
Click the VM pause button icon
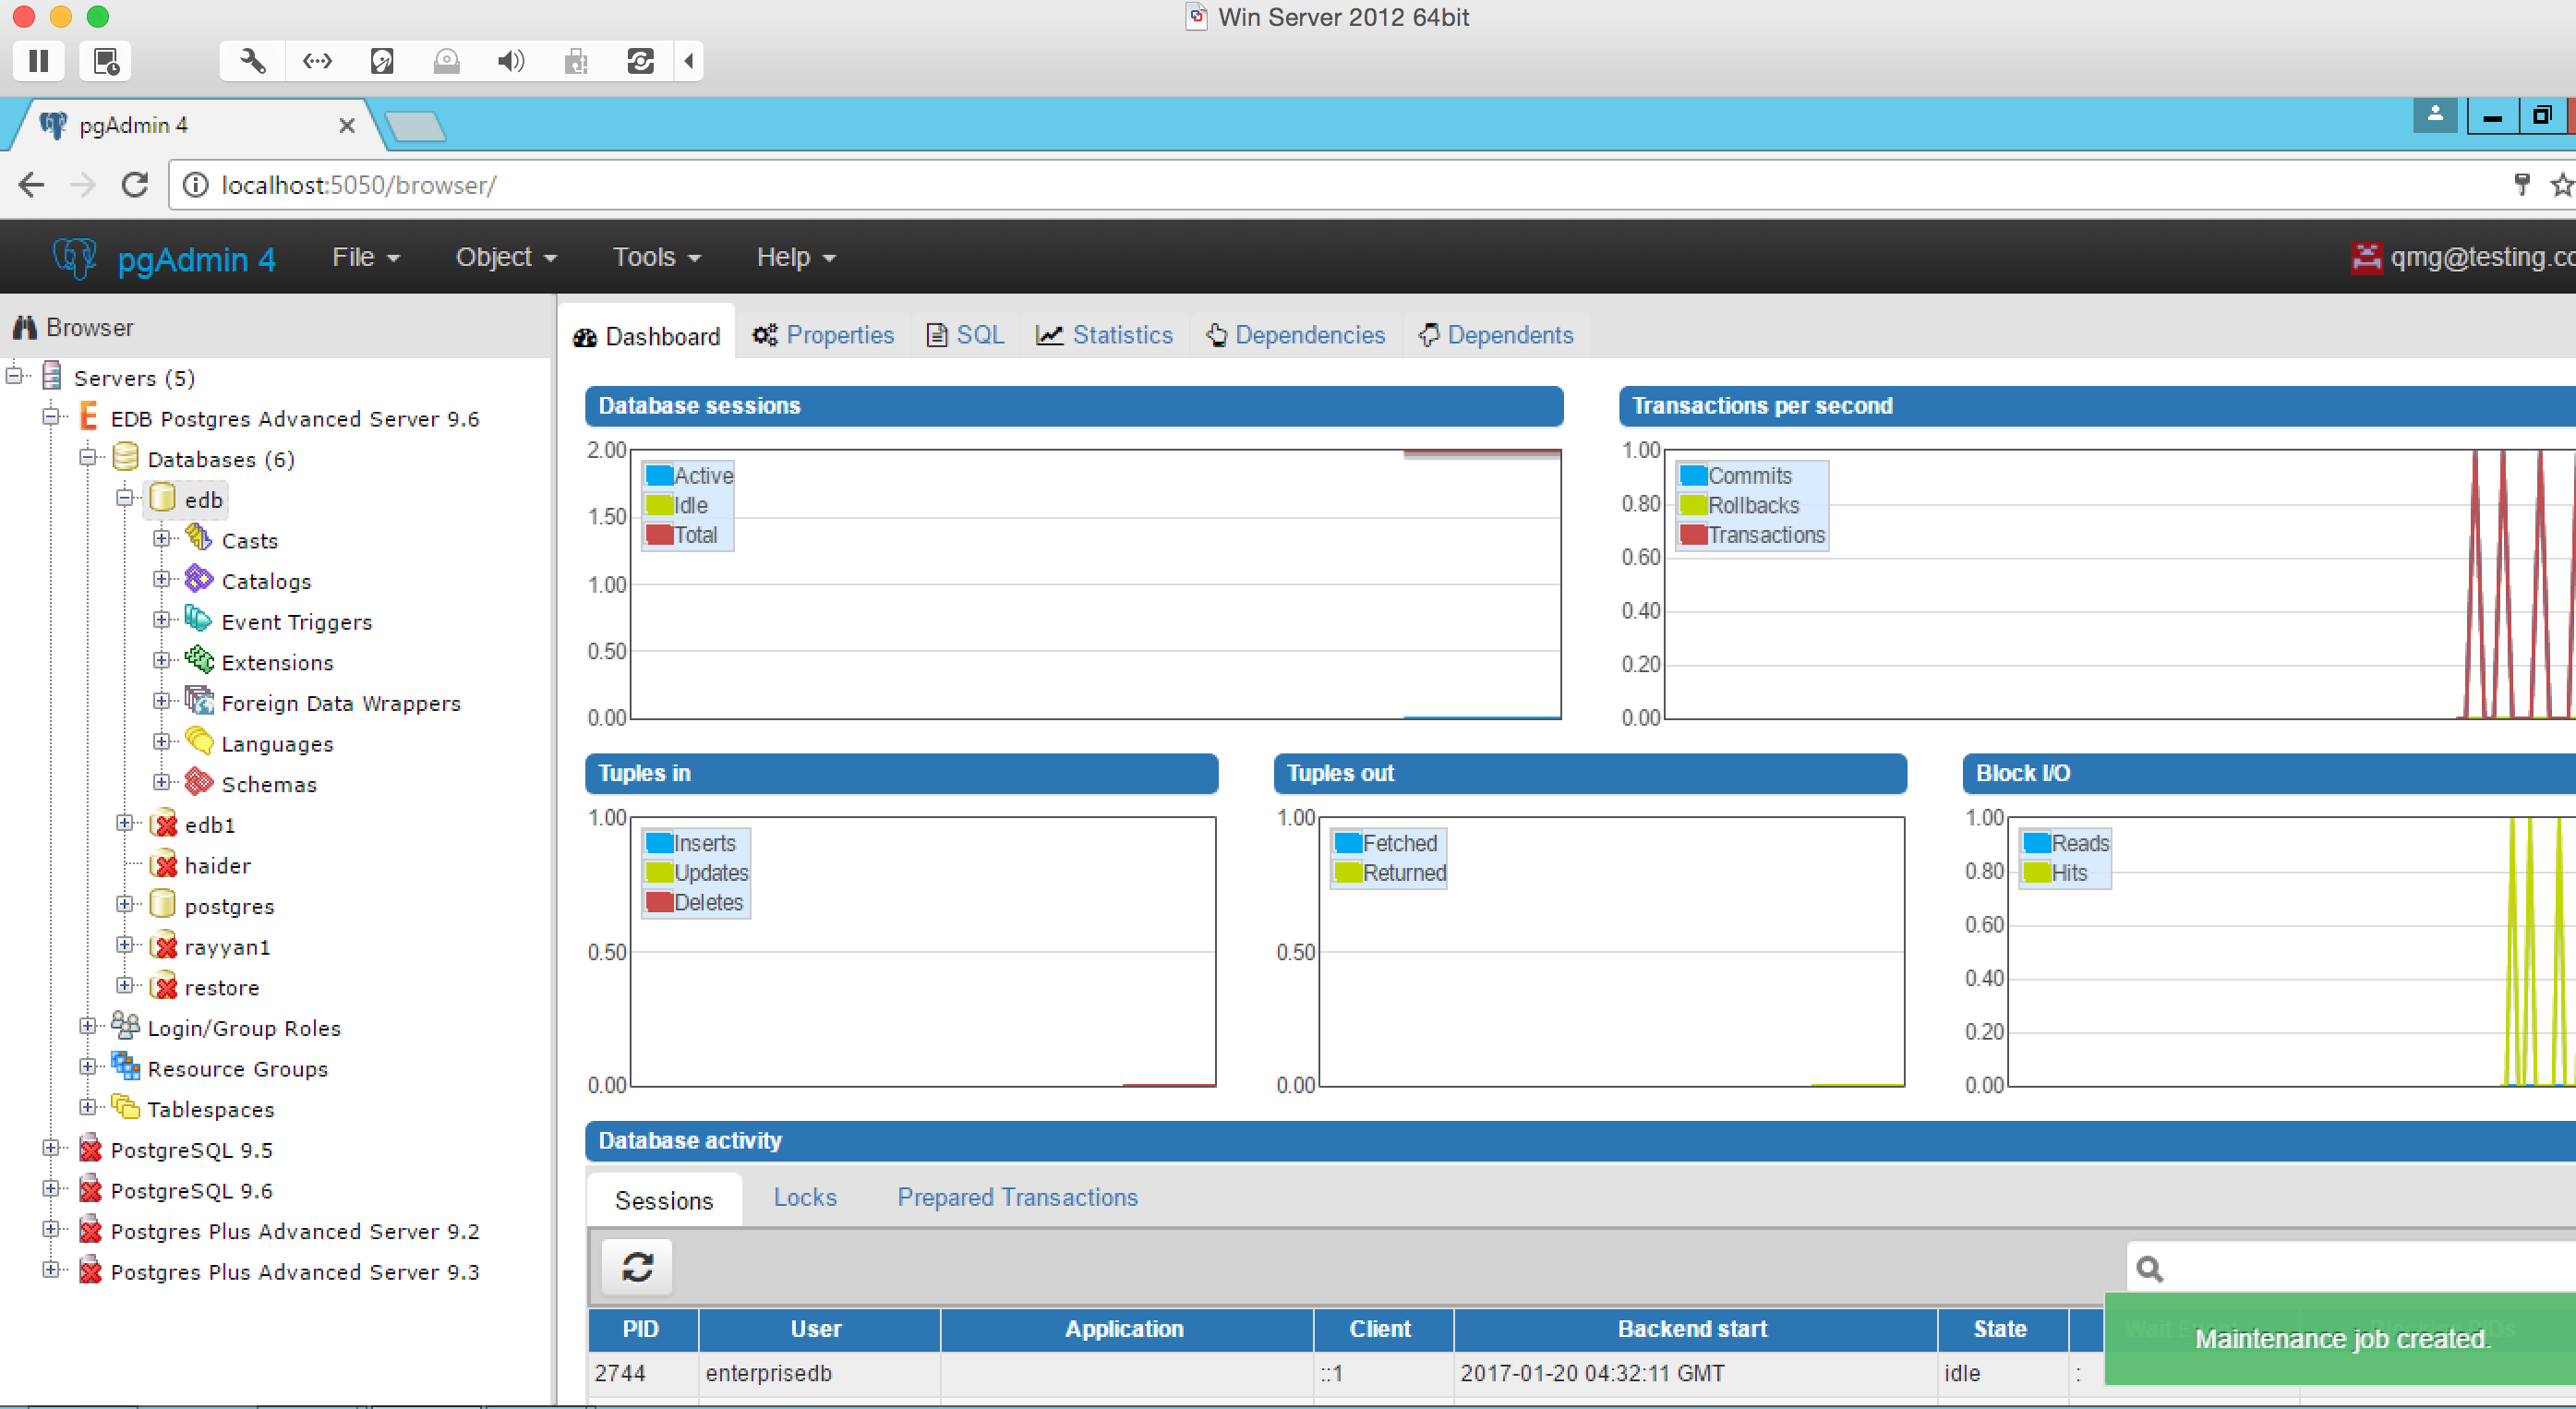click(x=39, y=61)
